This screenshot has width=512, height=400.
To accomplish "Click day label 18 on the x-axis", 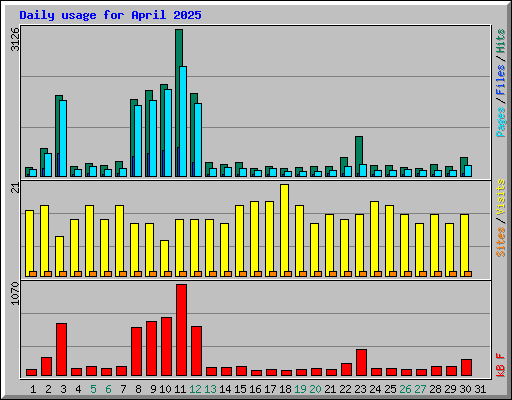I will pyautogui.click(x=285, y=389).
